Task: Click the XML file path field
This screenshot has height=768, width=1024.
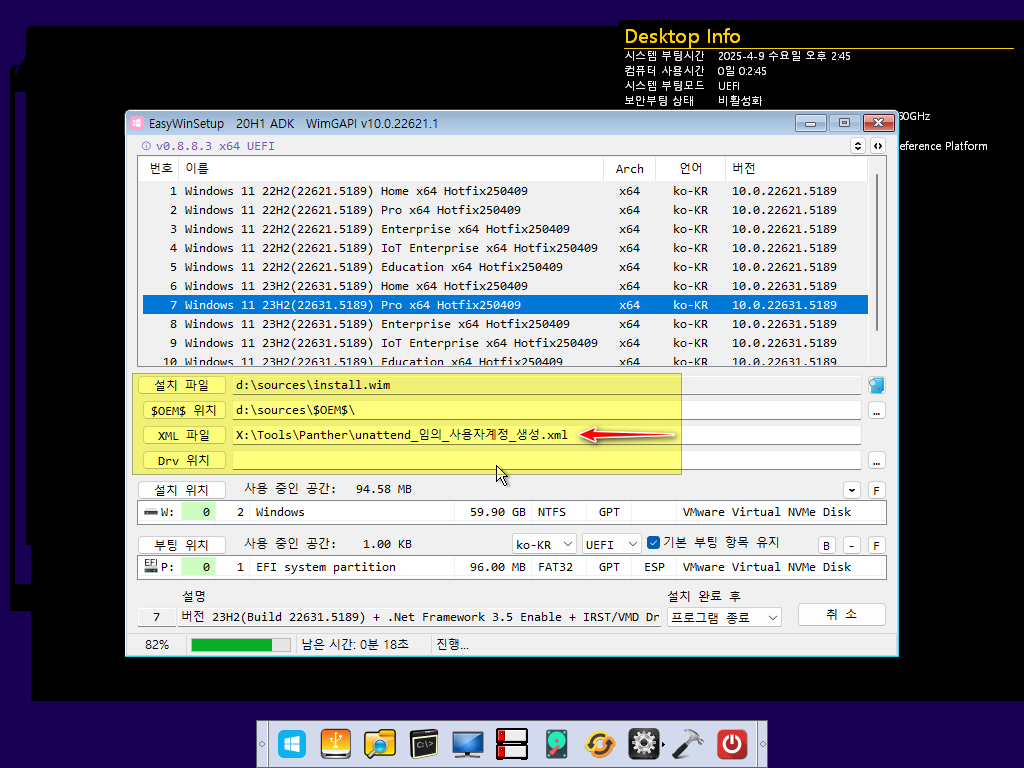Action: (547, 435)
